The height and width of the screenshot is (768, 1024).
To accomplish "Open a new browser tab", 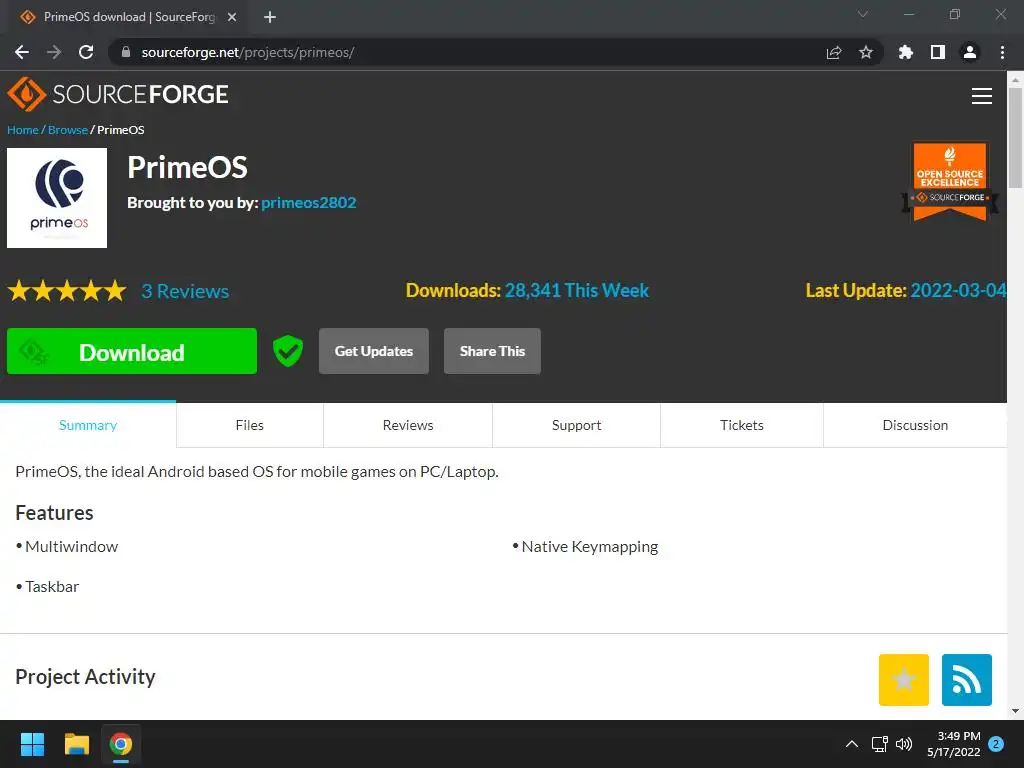I will tap(270, 17).
